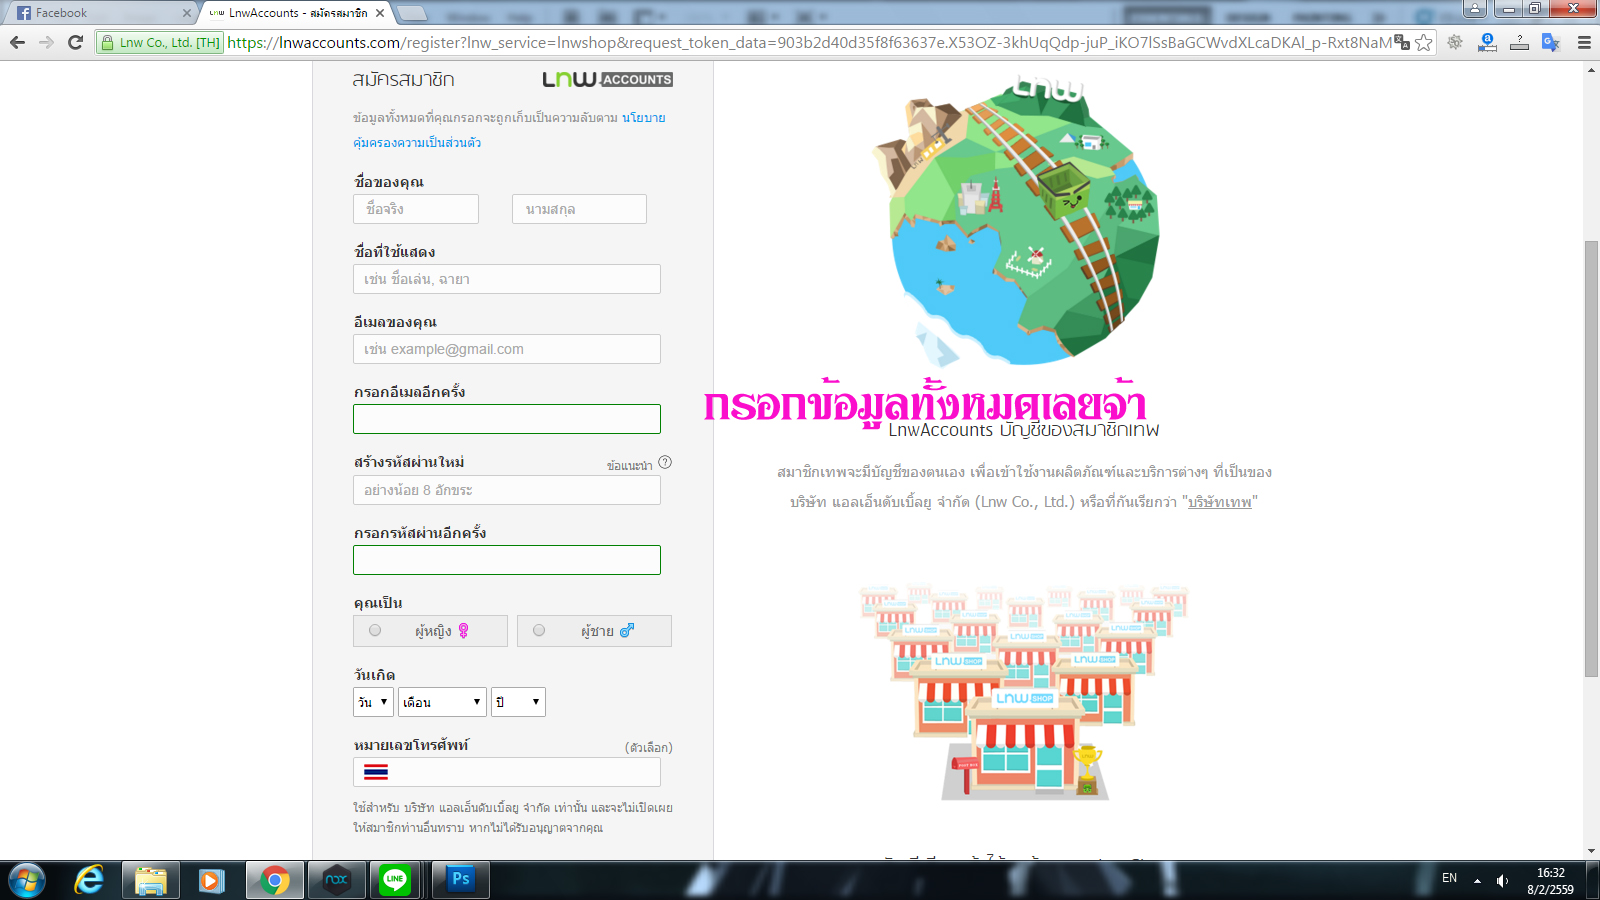Click the EN language indicator in tray
This screenshot has width=1600, height=900.
[x=1449, y=878]
